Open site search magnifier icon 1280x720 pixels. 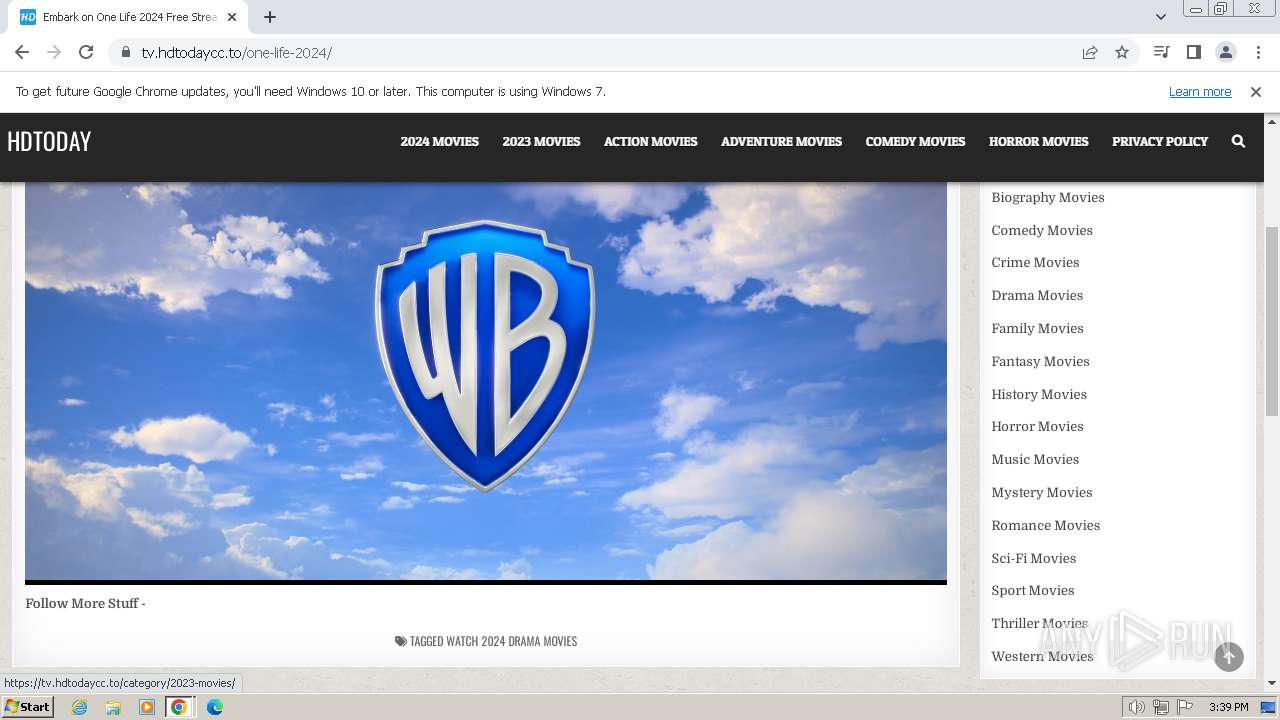pos(1238,141)
